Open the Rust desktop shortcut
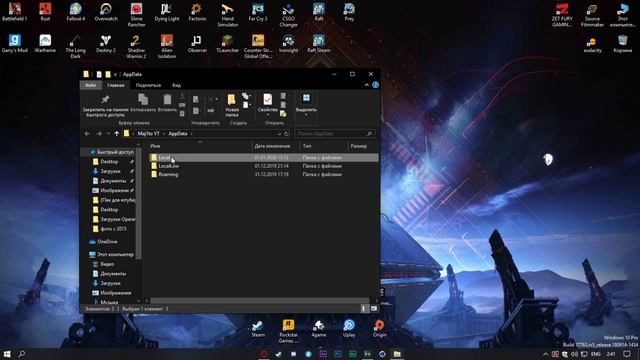 point(45,11)
